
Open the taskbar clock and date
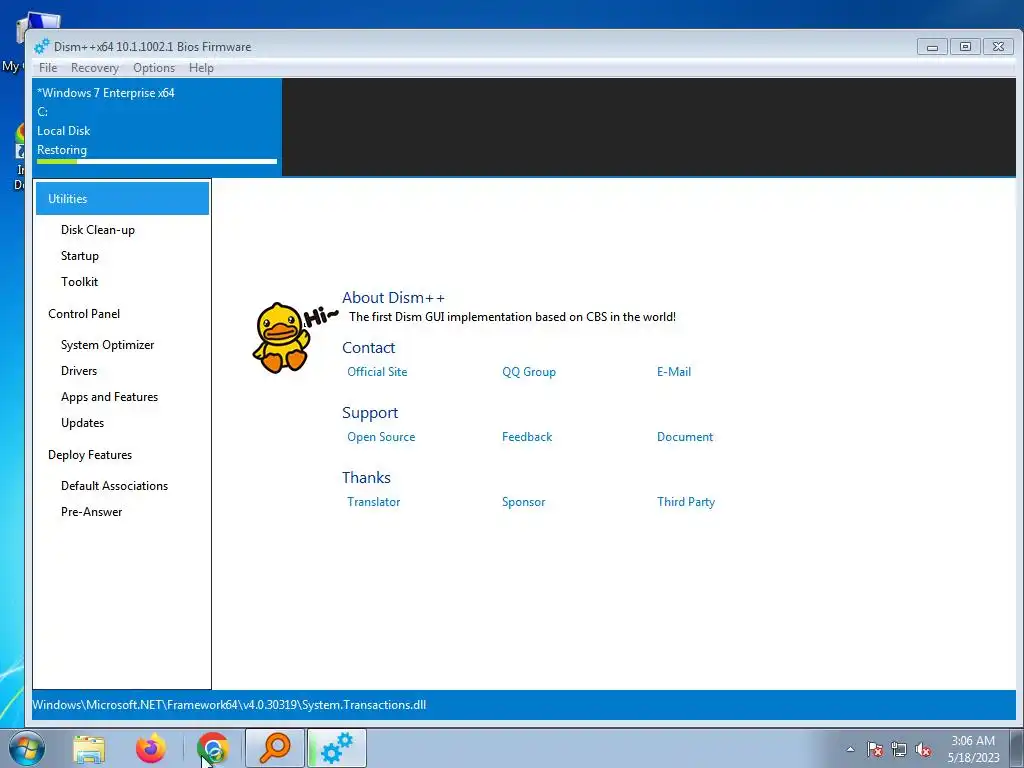[x=973, y=749]
